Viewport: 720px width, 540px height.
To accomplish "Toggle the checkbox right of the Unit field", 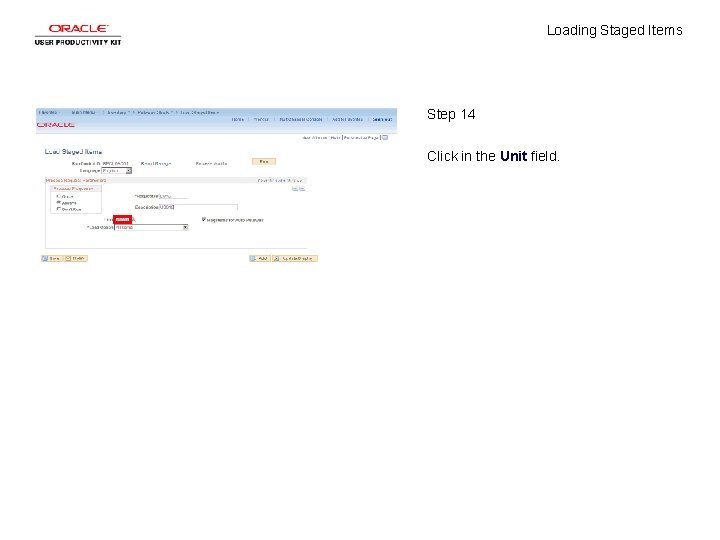I will (x=204, y=219).
